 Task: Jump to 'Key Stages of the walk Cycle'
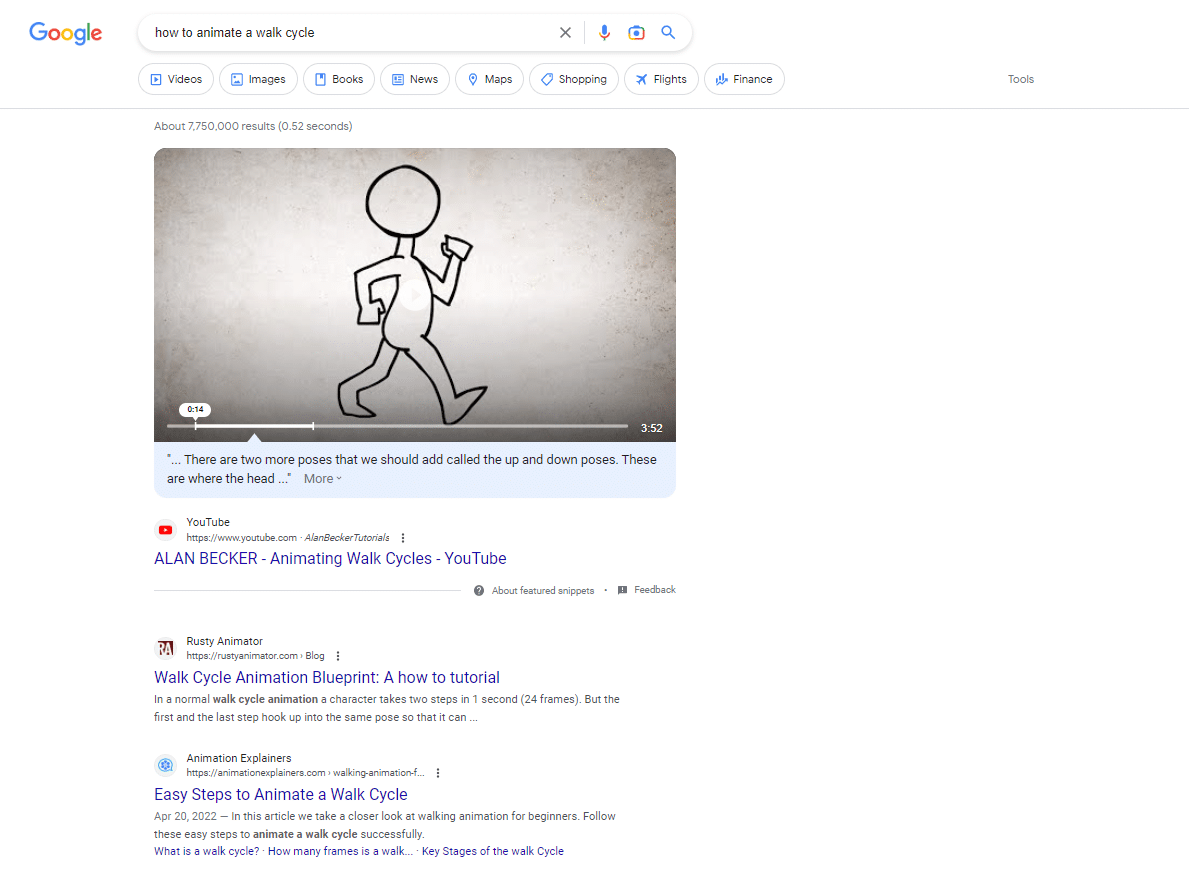(x=493, y=851)
